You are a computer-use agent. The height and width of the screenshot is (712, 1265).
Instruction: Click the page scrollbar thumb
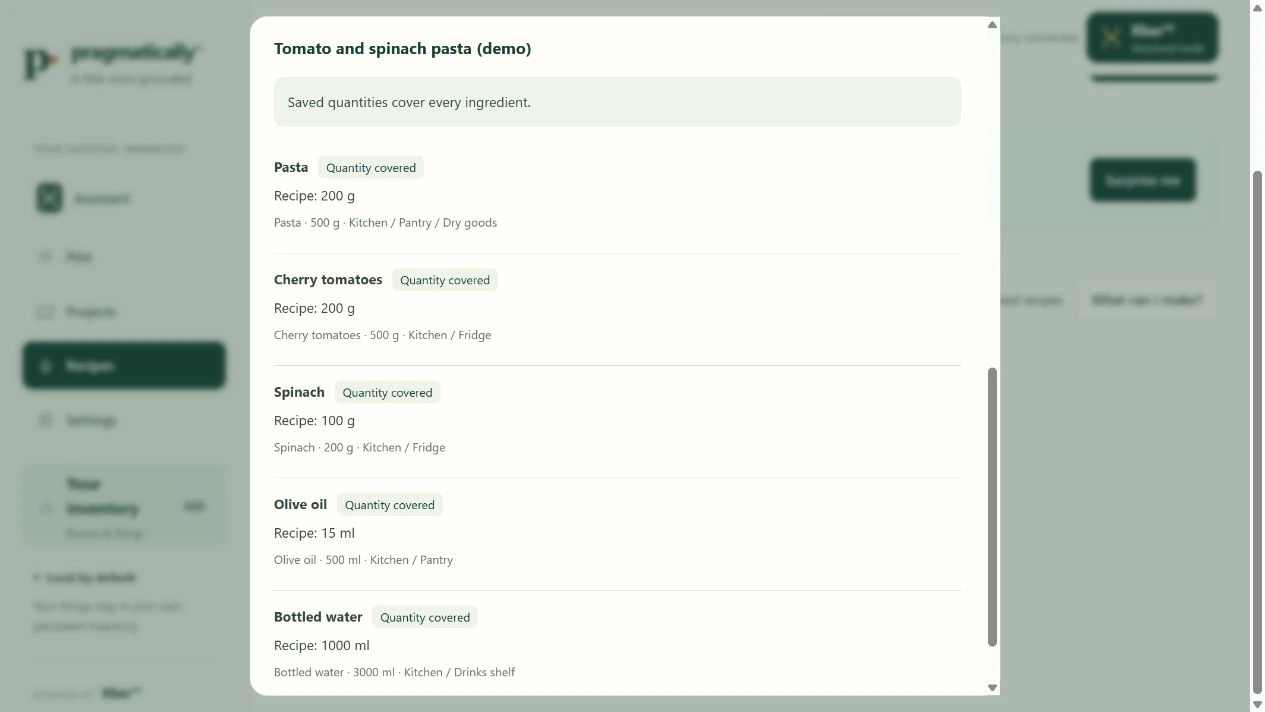click(1257, 432)
